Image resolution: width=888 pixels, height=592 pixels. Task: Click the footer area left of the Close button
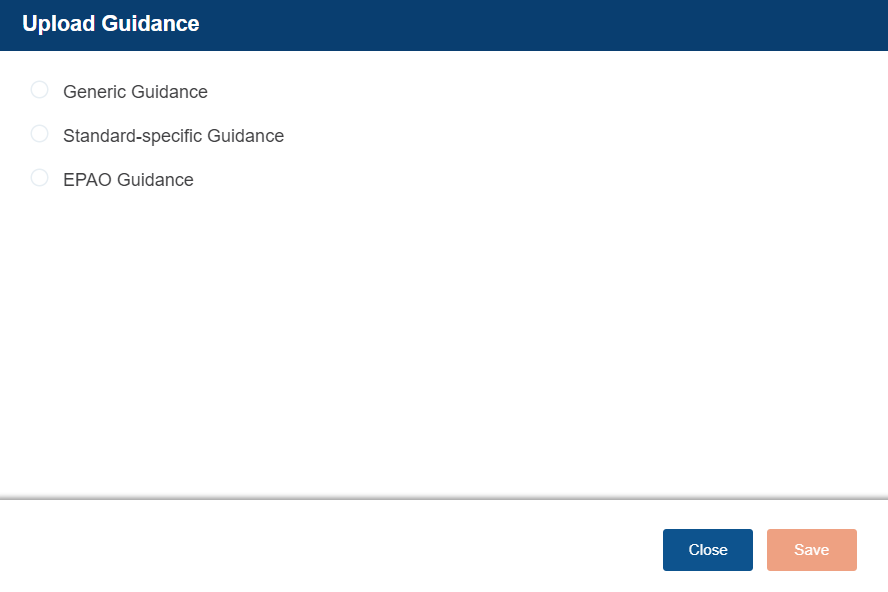click(x=330, y=550)
